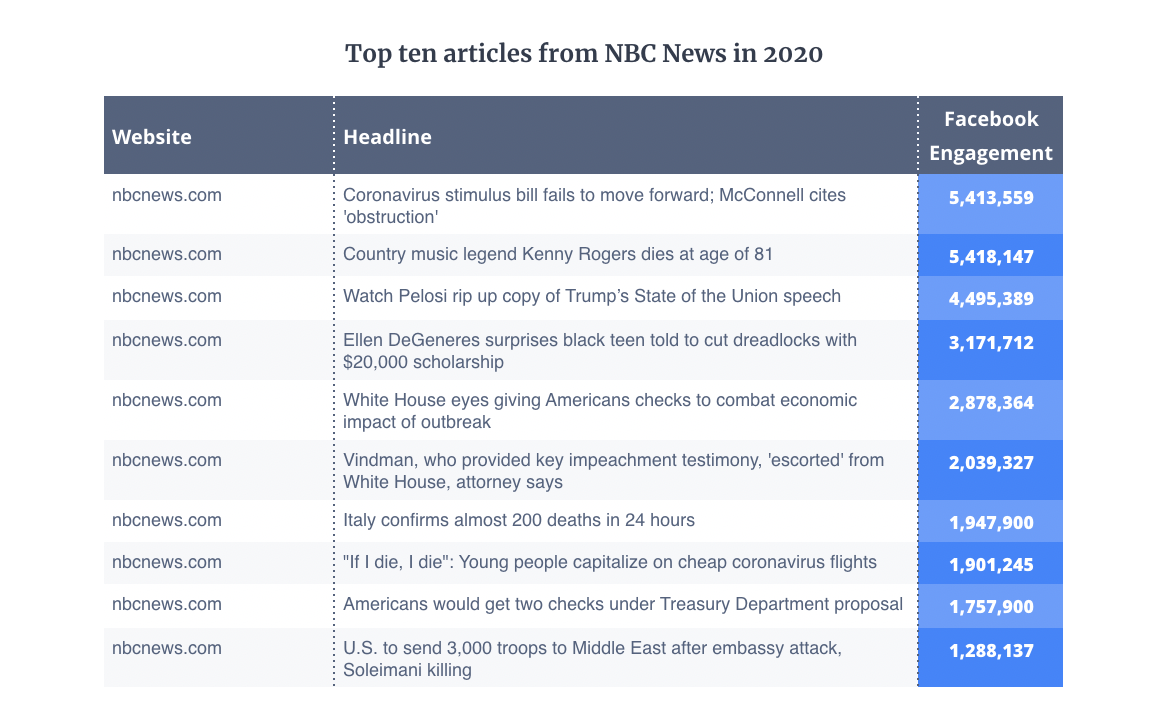
Task: Click the Italy confirms 200 deaths headline
Action: 518,521
